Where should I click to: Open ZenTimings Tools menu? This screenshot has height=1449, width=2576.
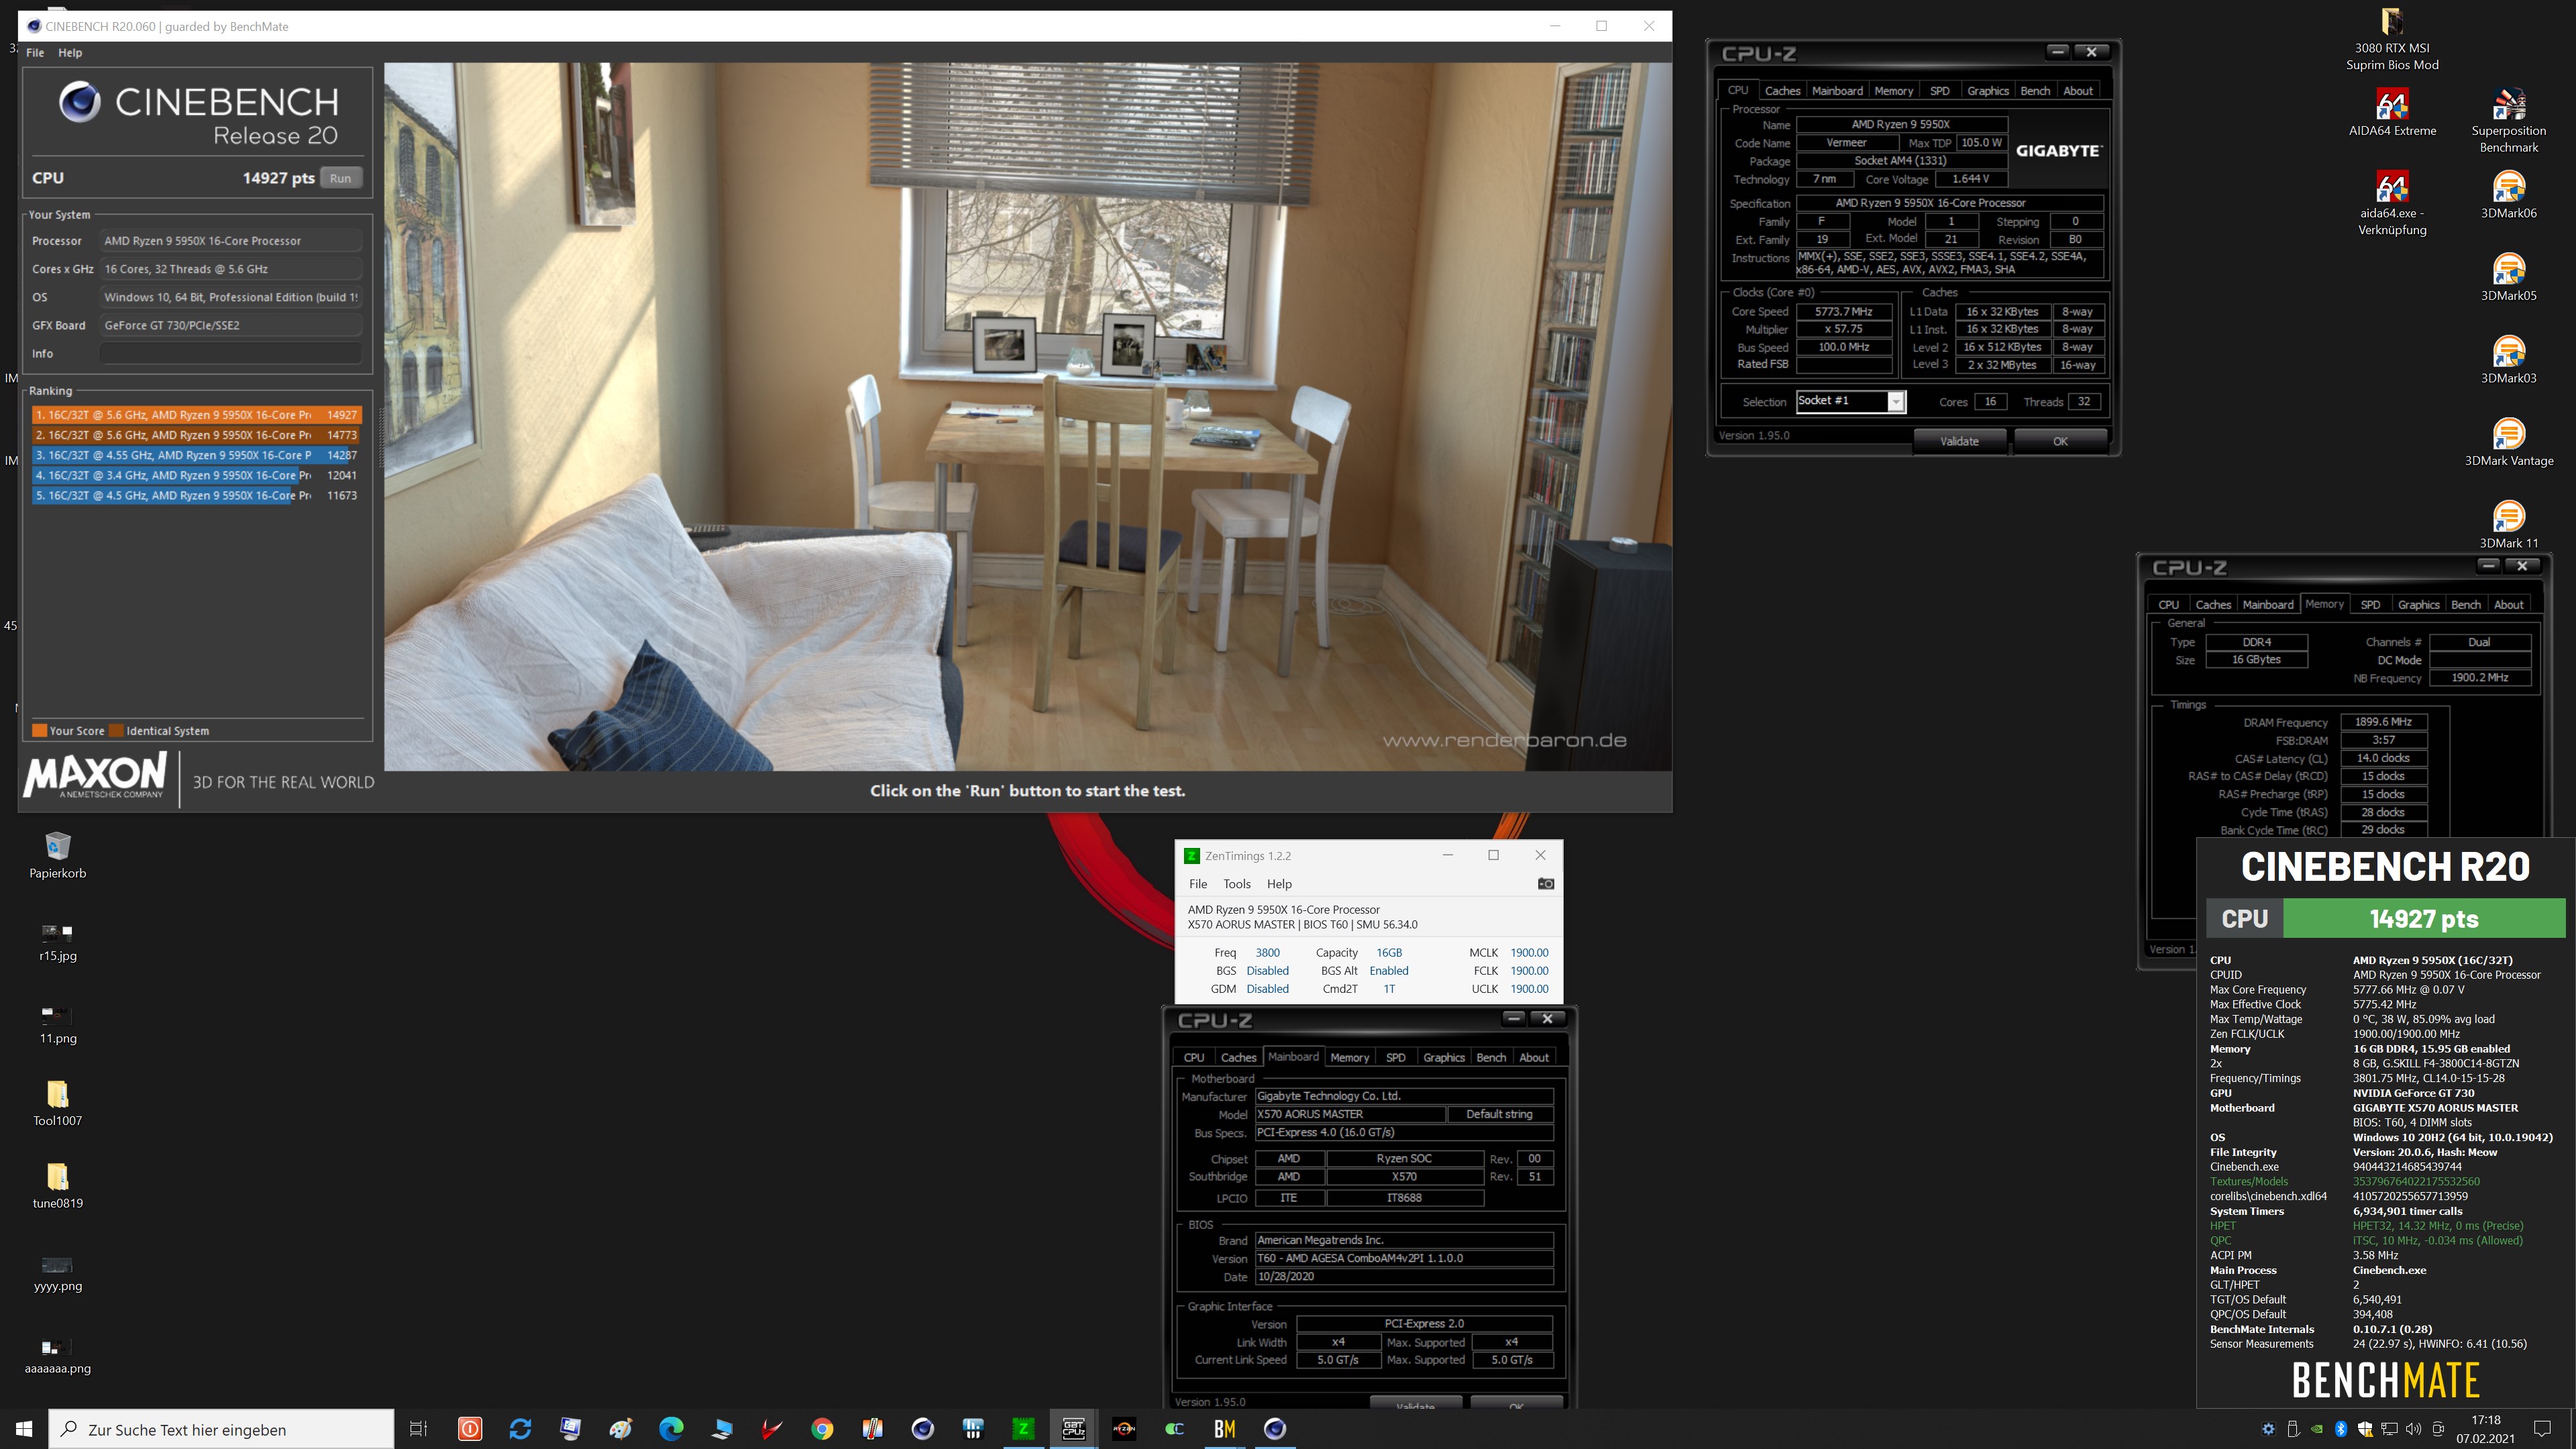1237,884
